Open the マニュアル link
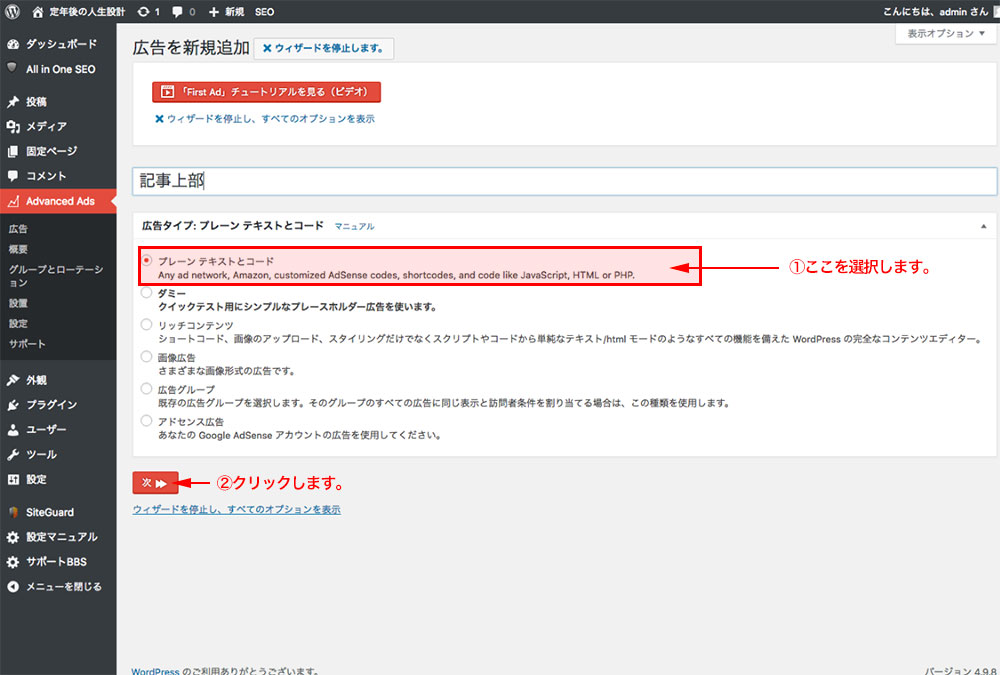 tap(355, 226)
